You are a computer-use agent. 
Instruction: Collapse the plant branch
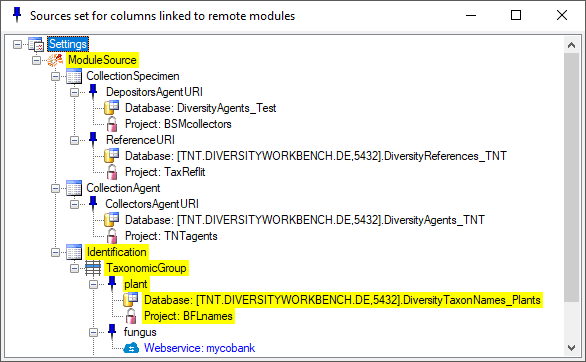tap(93, 284)
